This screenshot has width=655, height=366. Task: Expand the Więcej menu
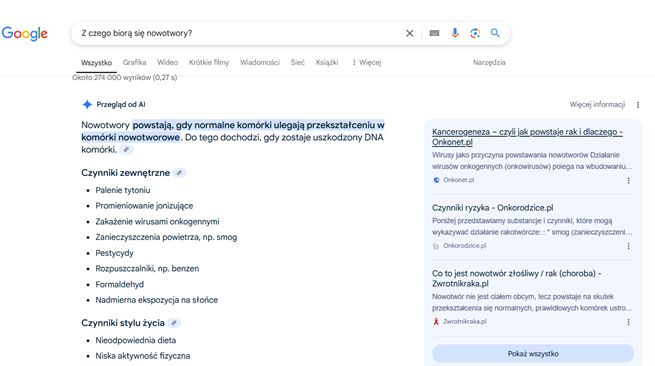tap(366, 62)
